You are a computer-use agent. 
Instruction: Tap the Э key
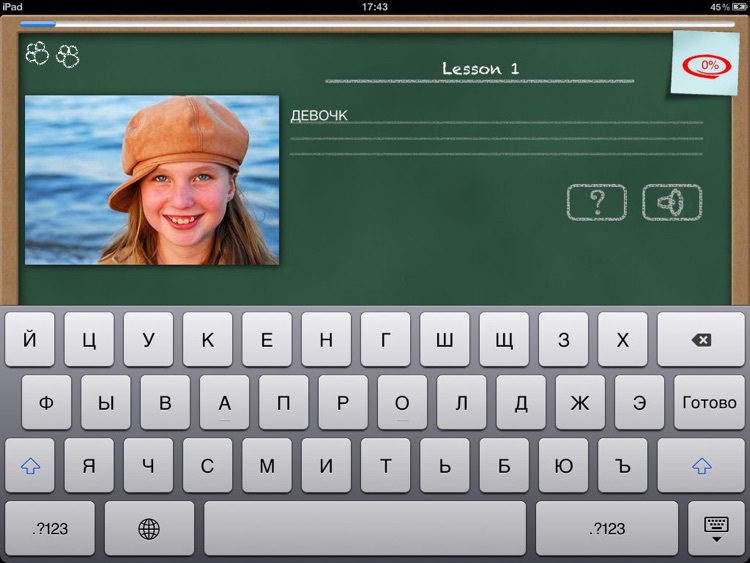coord(640,402)
